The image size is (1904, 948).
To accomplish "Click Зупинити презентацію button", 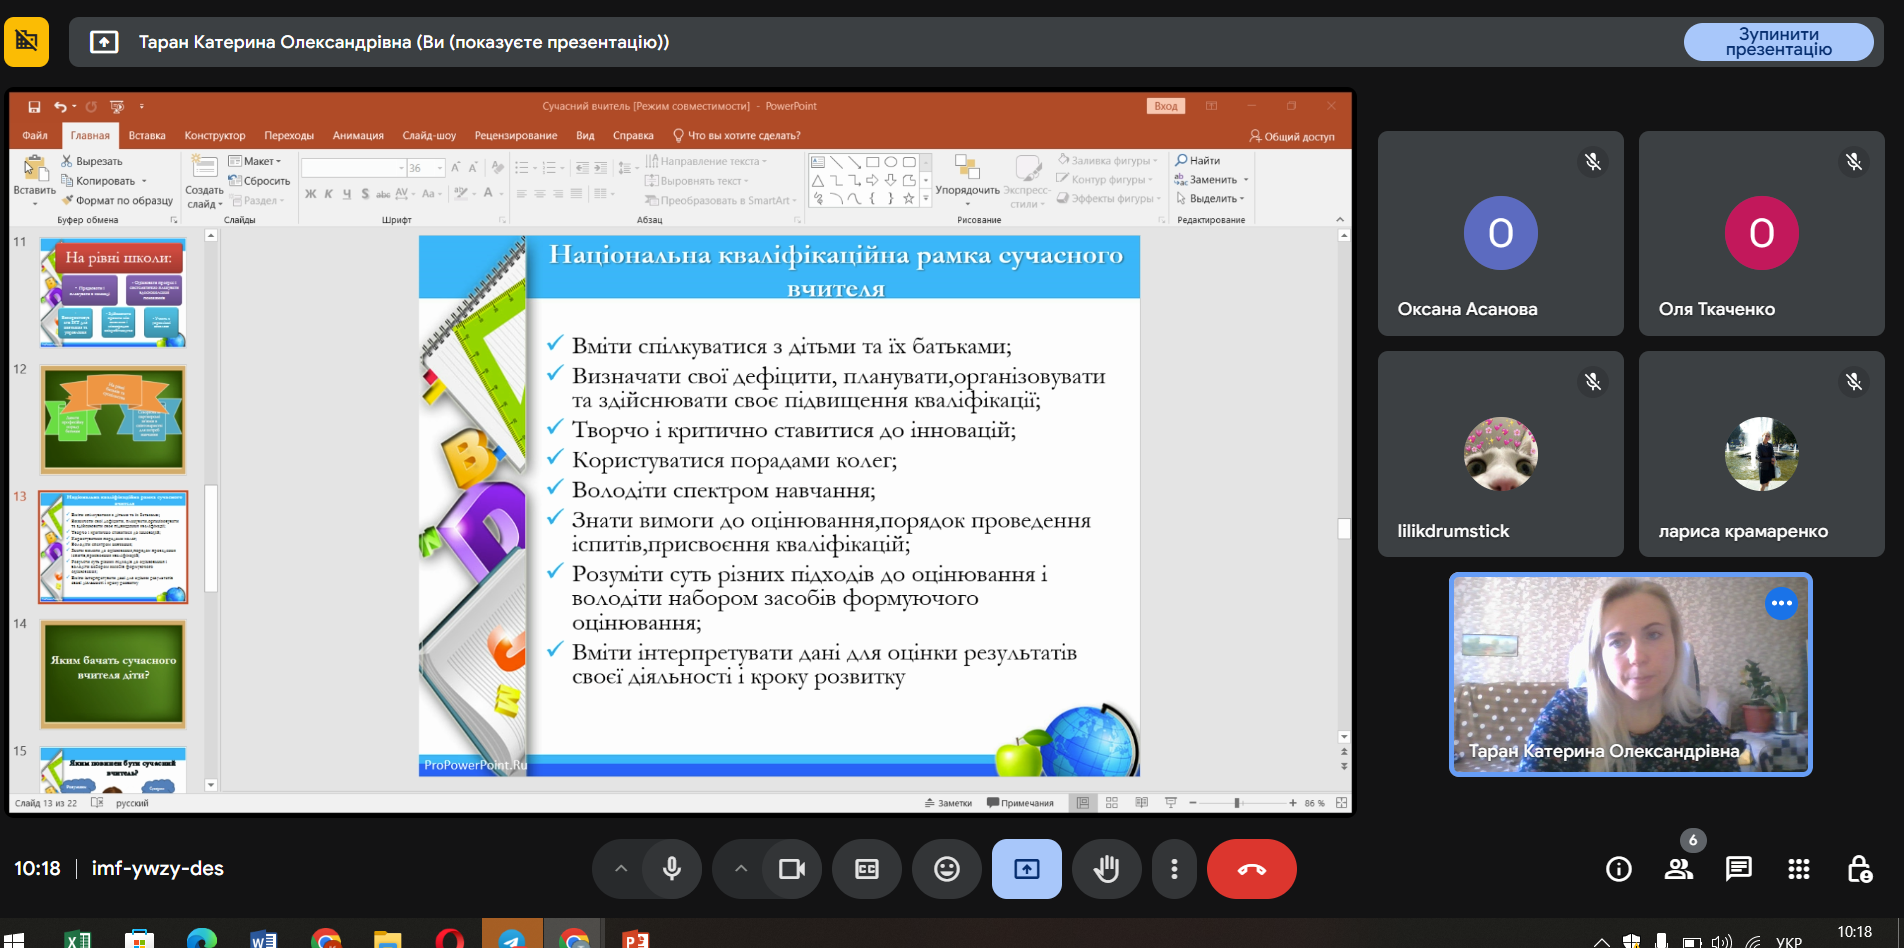I will pyautogui.click(x=1778, y=42).
